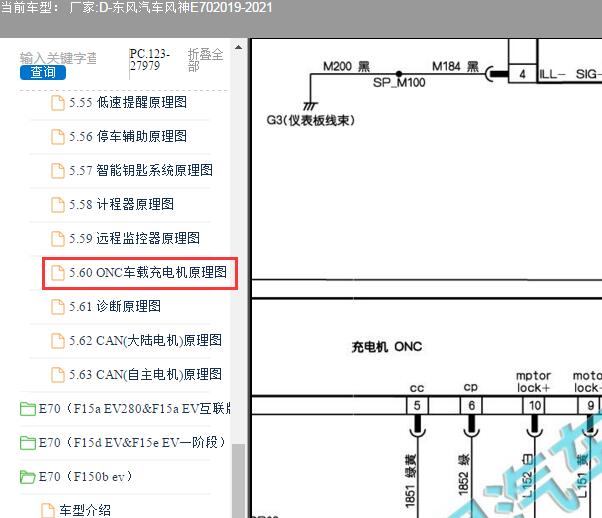Click document icon of 5.58 entry
The height and width of the screenshot is (518, 602).
click(58, 205)
